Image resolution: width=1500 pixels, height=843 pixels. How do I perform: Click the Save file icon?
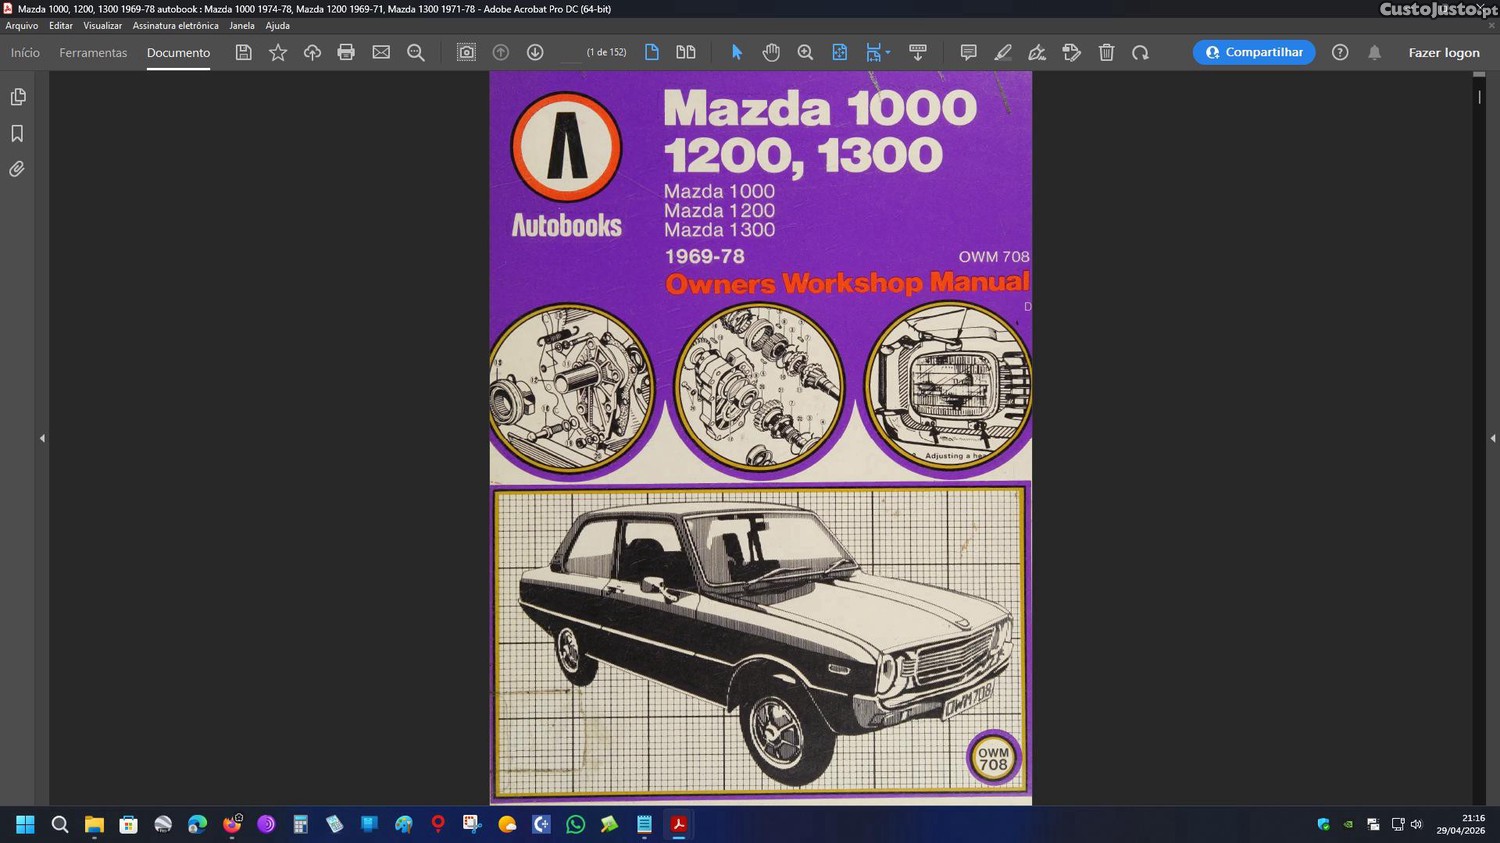[x=243, y=53]
